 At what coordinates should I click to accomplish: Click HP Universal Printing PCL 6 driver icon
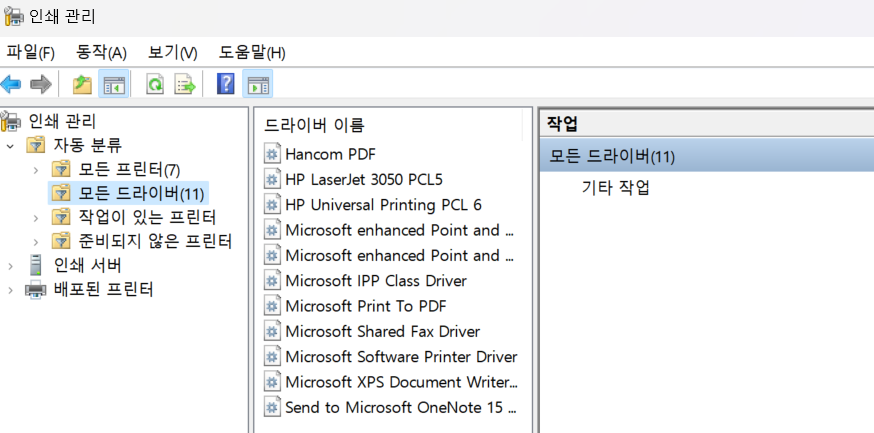271,205
